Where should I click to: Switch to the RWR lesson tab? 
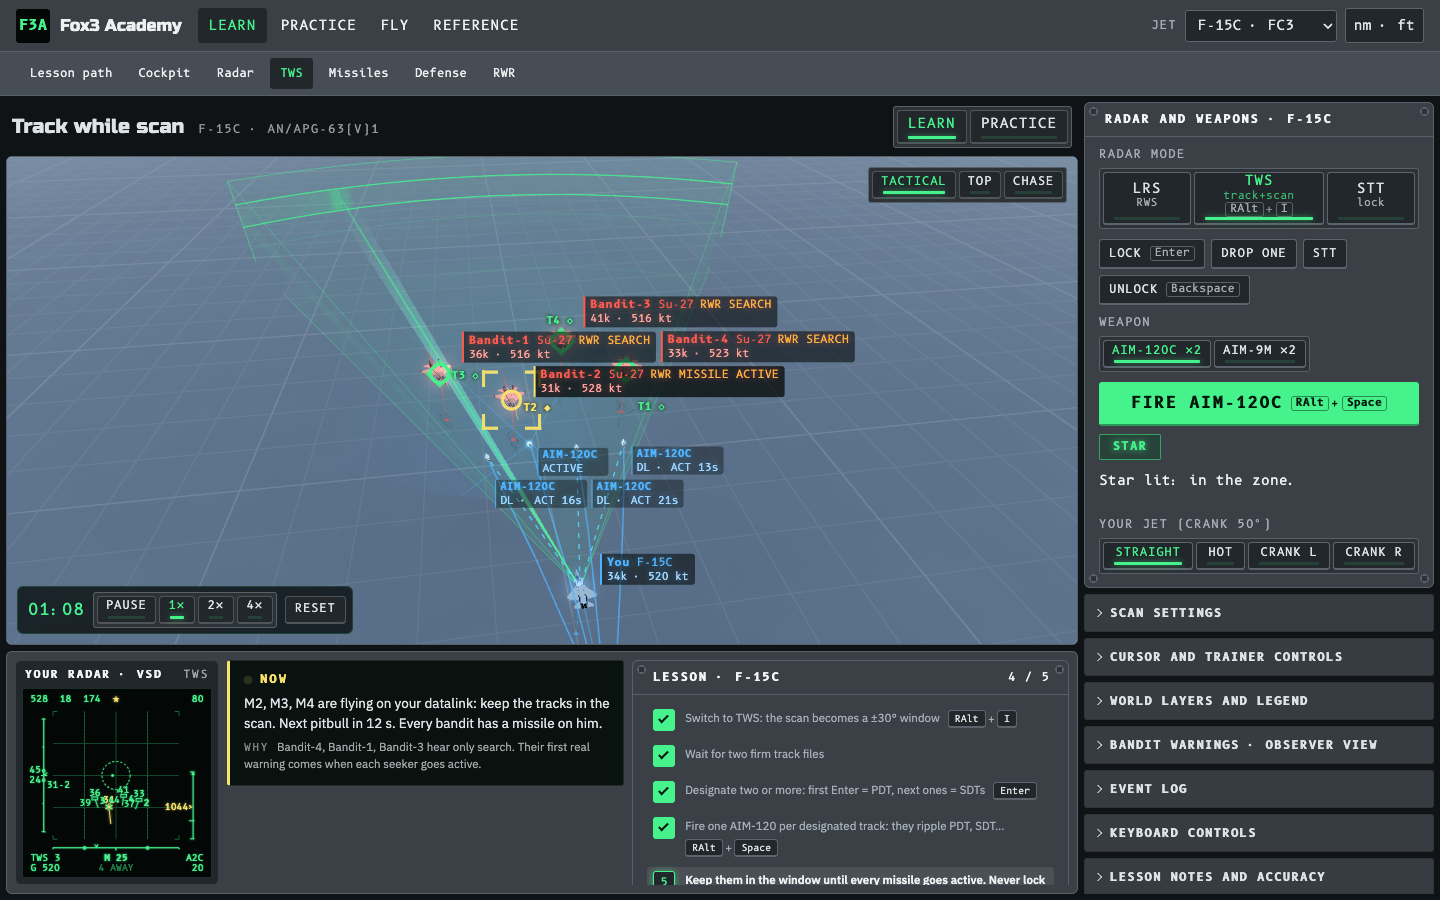(504, 73)
